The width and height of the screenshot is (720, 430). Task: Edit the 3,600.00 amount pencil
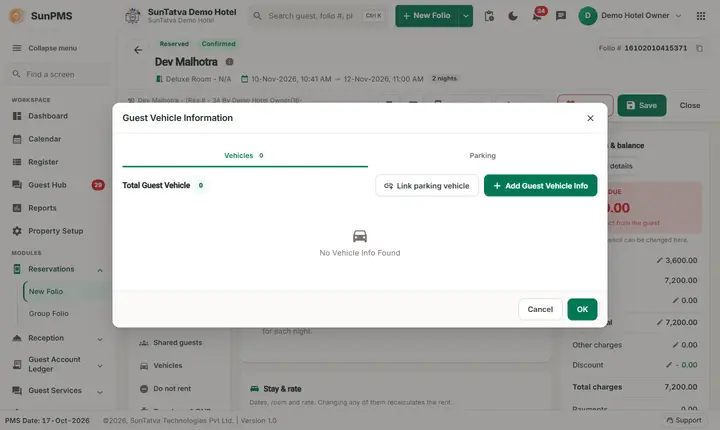pyautogui.click(x=659, y=260)
